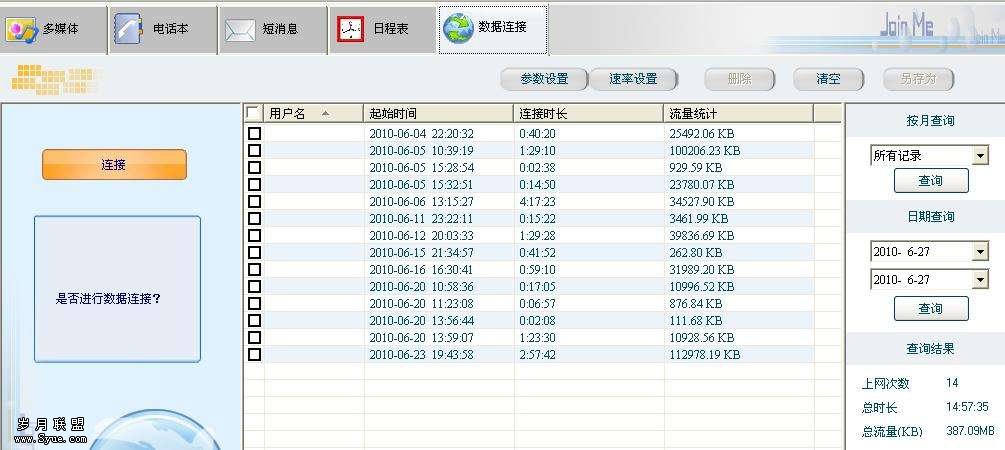
Task: Open the first 2010- 6-27 start date dropdown arrow
Action: pos(980,252)
